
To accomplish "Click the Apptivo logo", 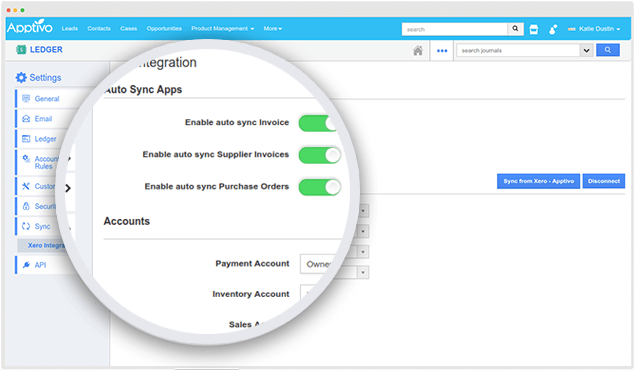I will tap(30, 27).
